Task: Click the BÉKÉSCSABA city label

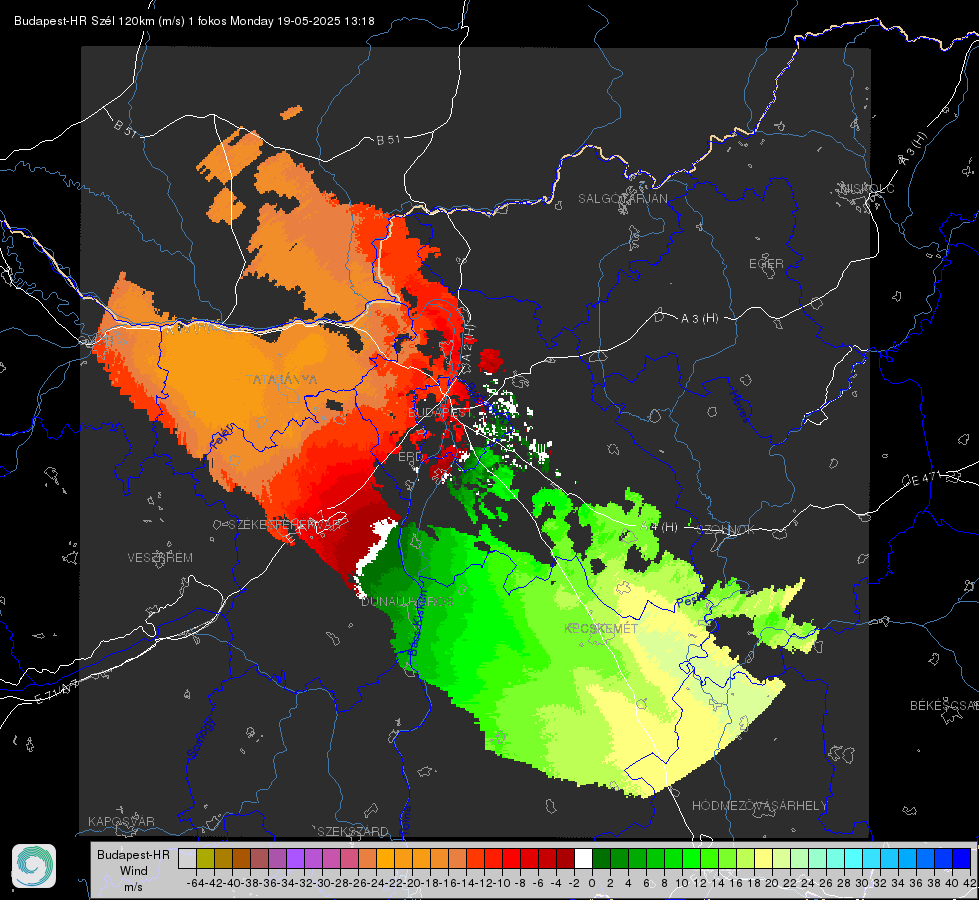Action: (x=944, y=706)
